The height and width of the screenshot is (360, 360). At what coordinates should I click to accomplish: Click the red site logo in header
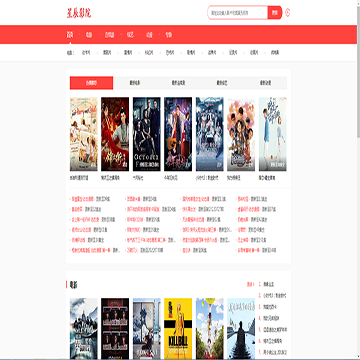[79, 13]
